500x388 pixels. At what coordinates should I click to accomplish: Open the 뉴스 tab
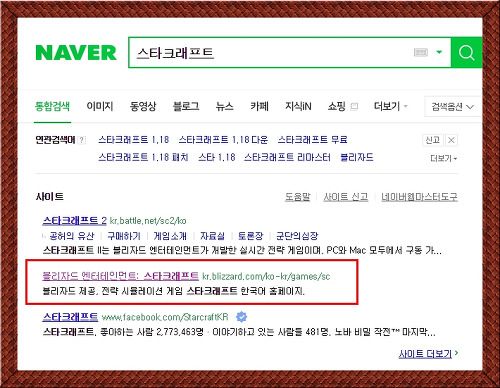(224, 106)
